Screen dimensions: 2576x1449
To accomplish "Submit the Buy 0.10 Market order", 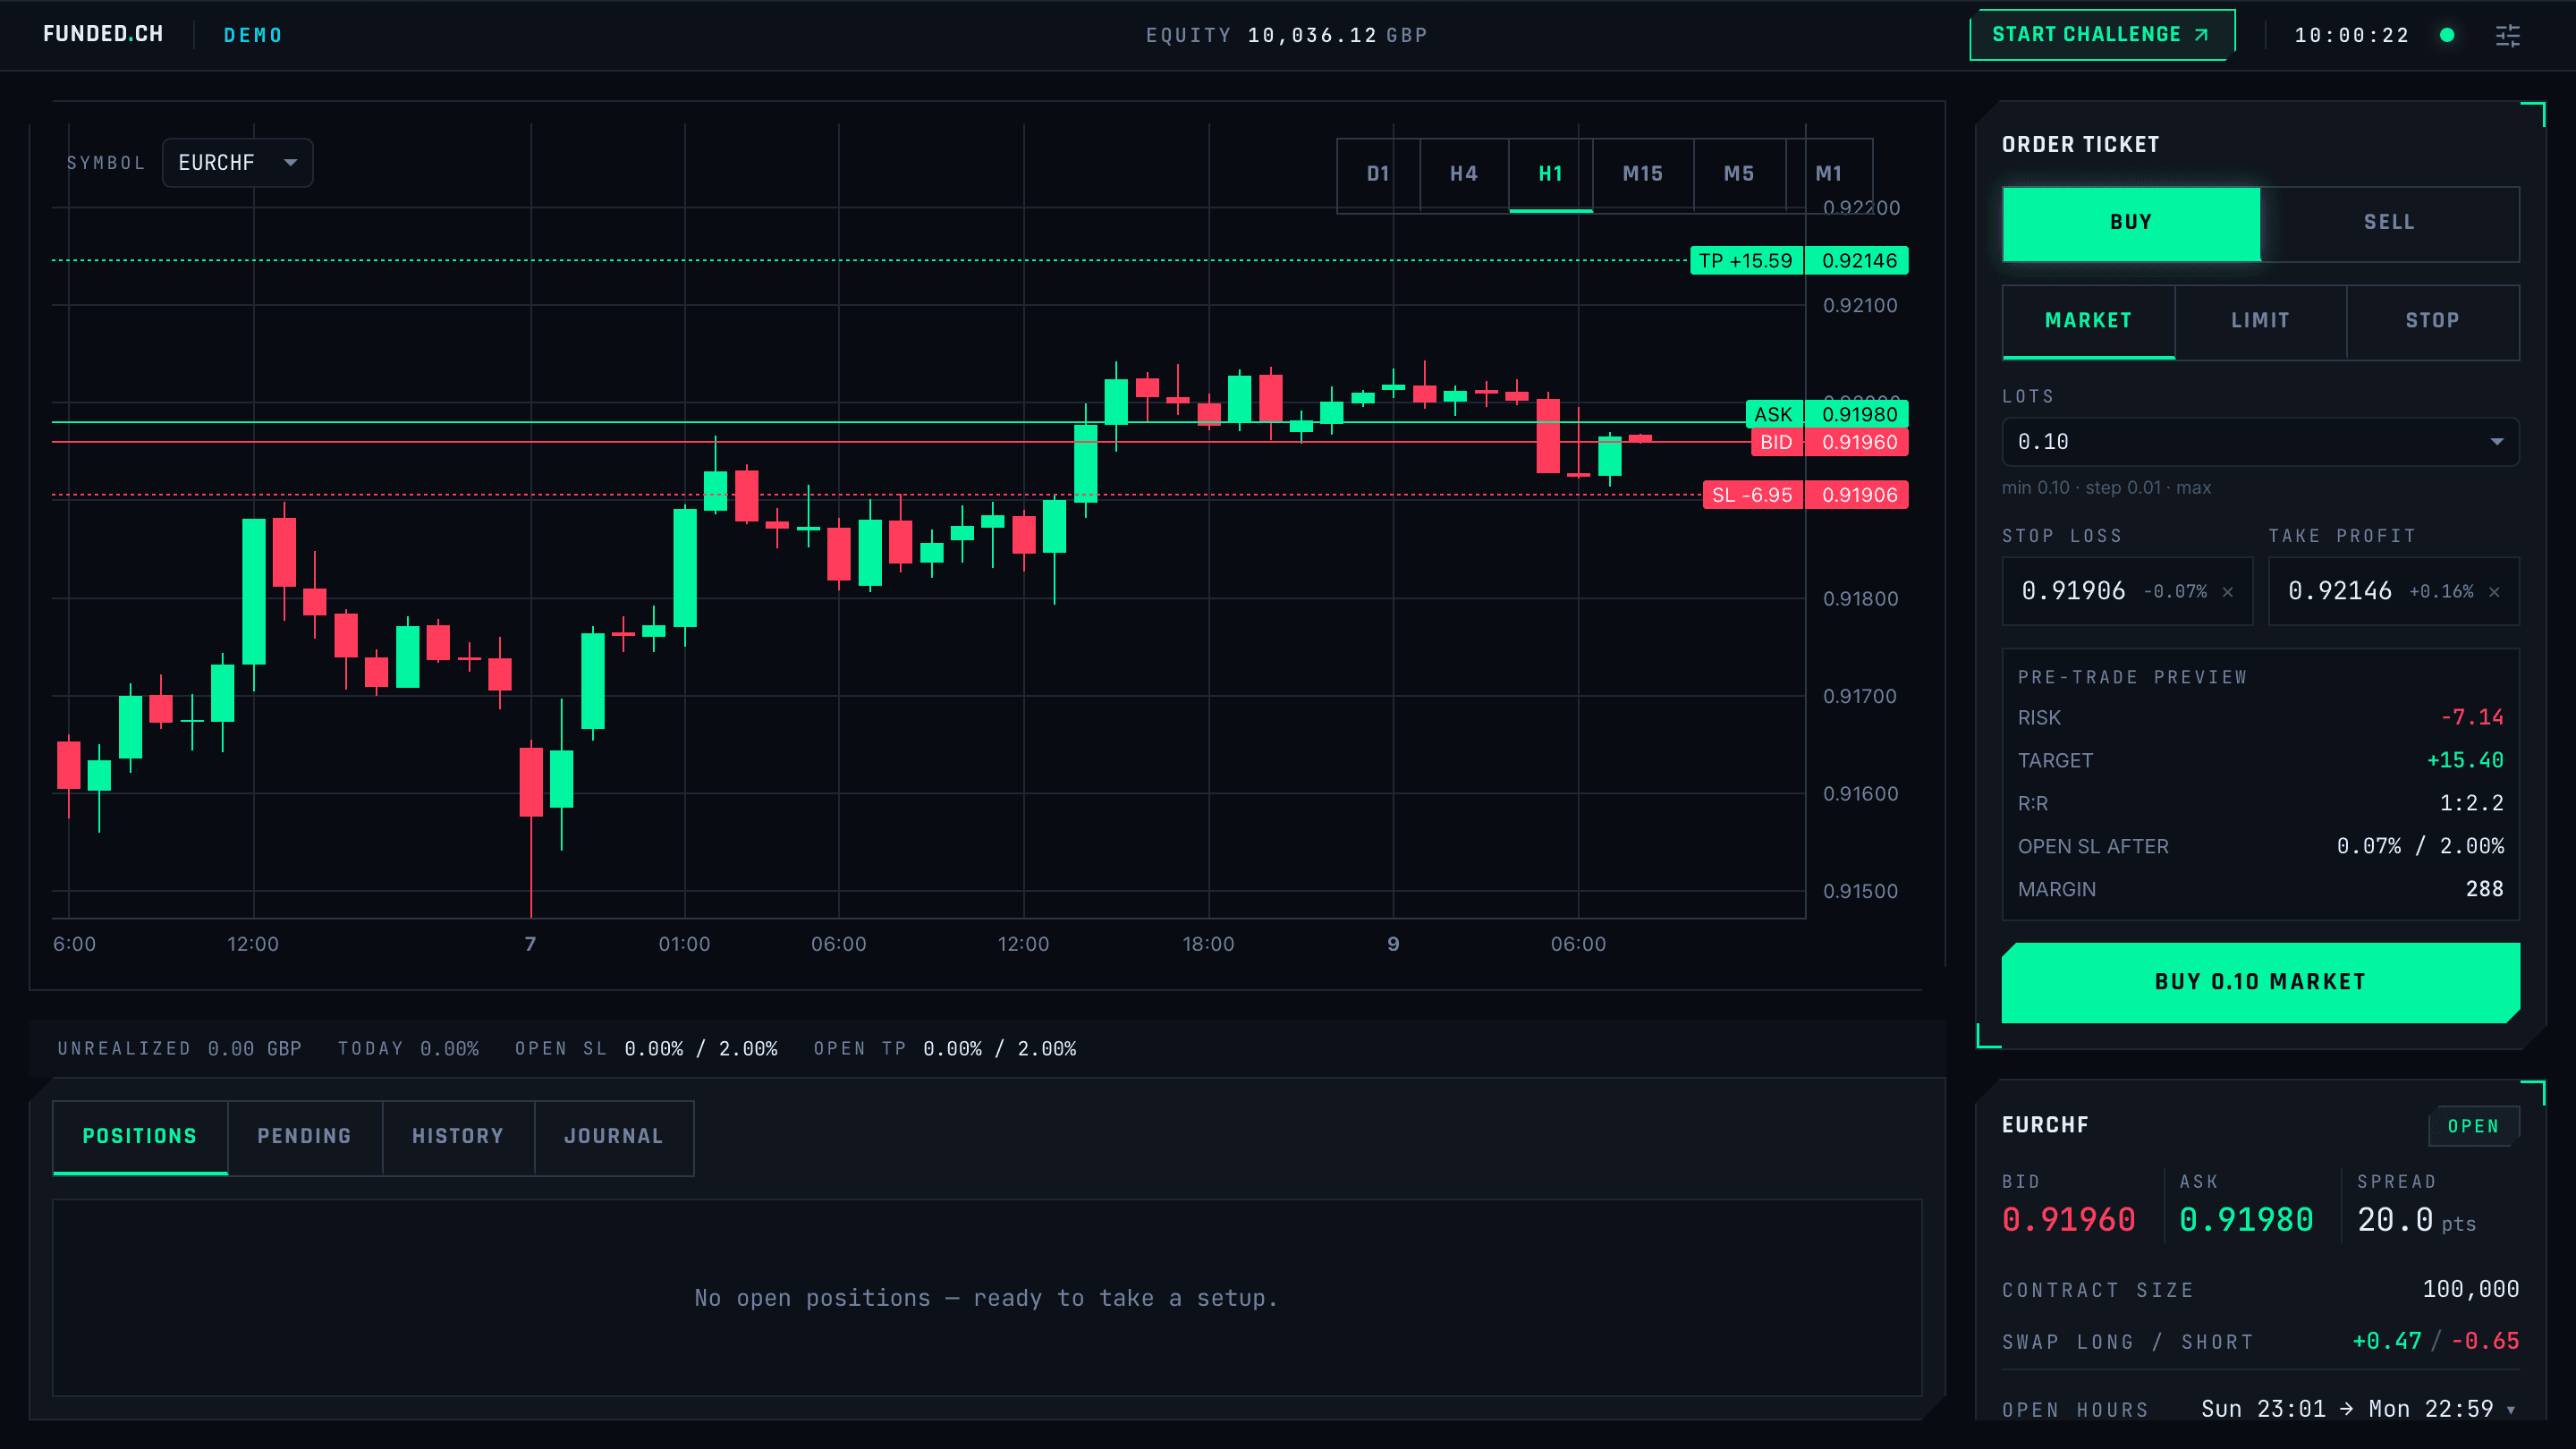I will (x=2260, y=983).
